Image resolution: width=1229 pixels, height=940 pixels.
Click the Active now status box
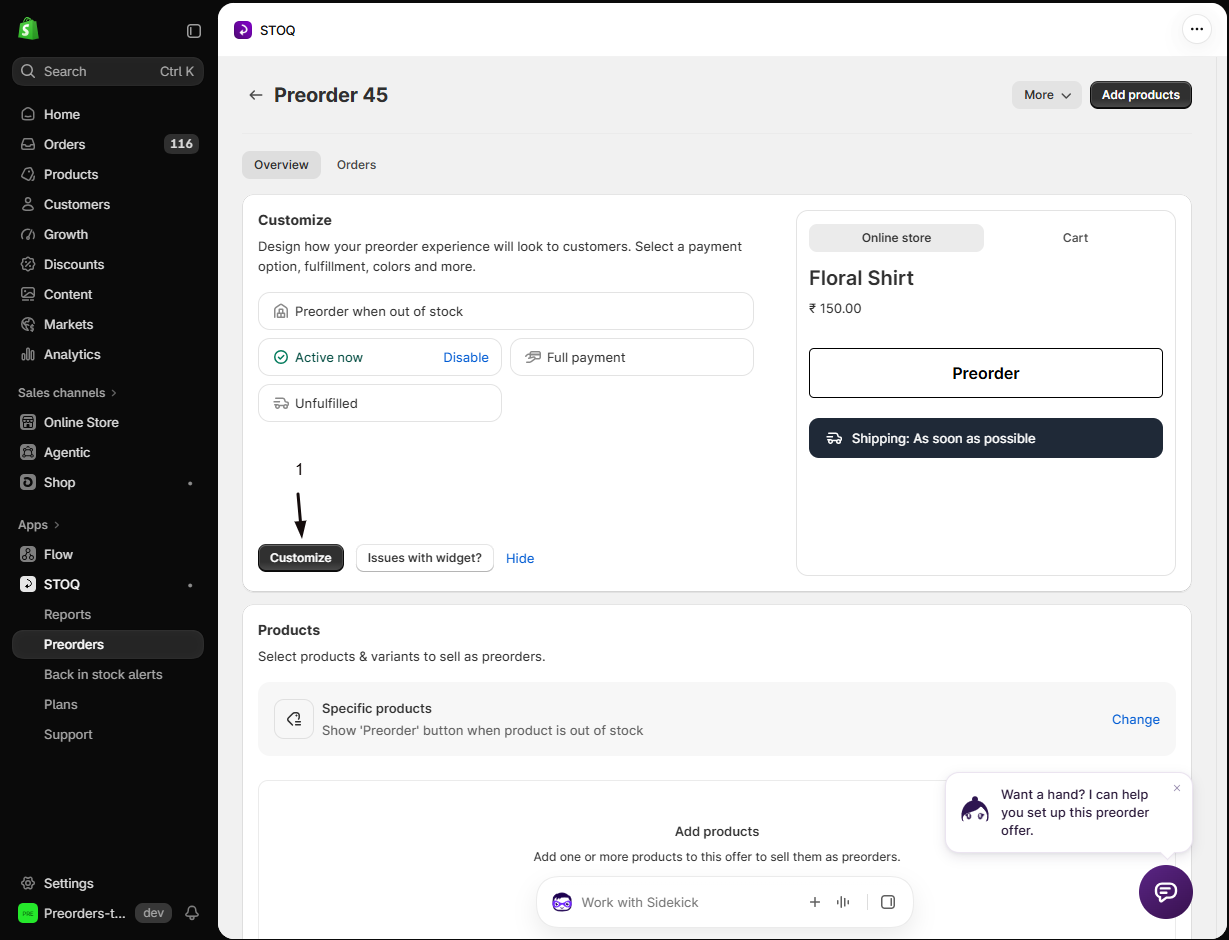[x=380, y=357]
